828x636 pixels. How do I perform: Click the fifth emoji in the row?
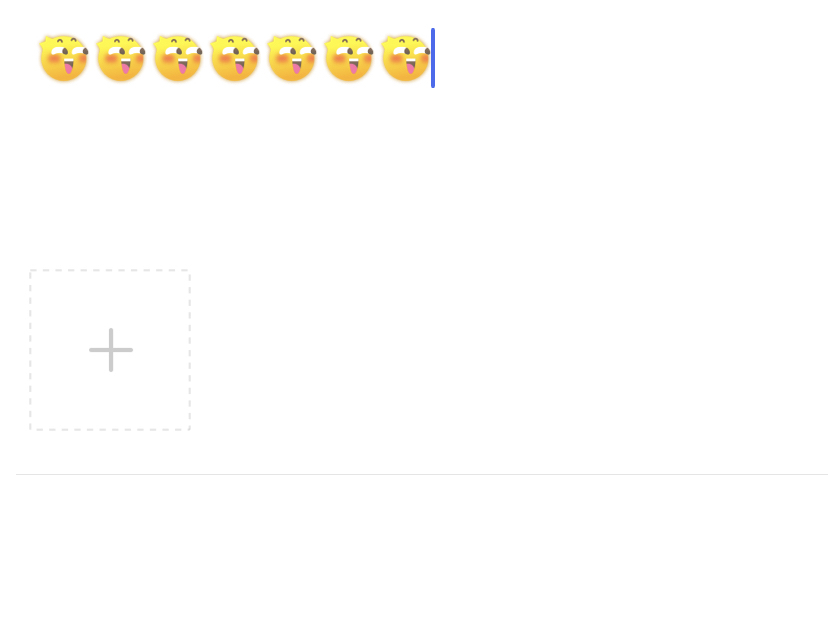tap(292, 58)
